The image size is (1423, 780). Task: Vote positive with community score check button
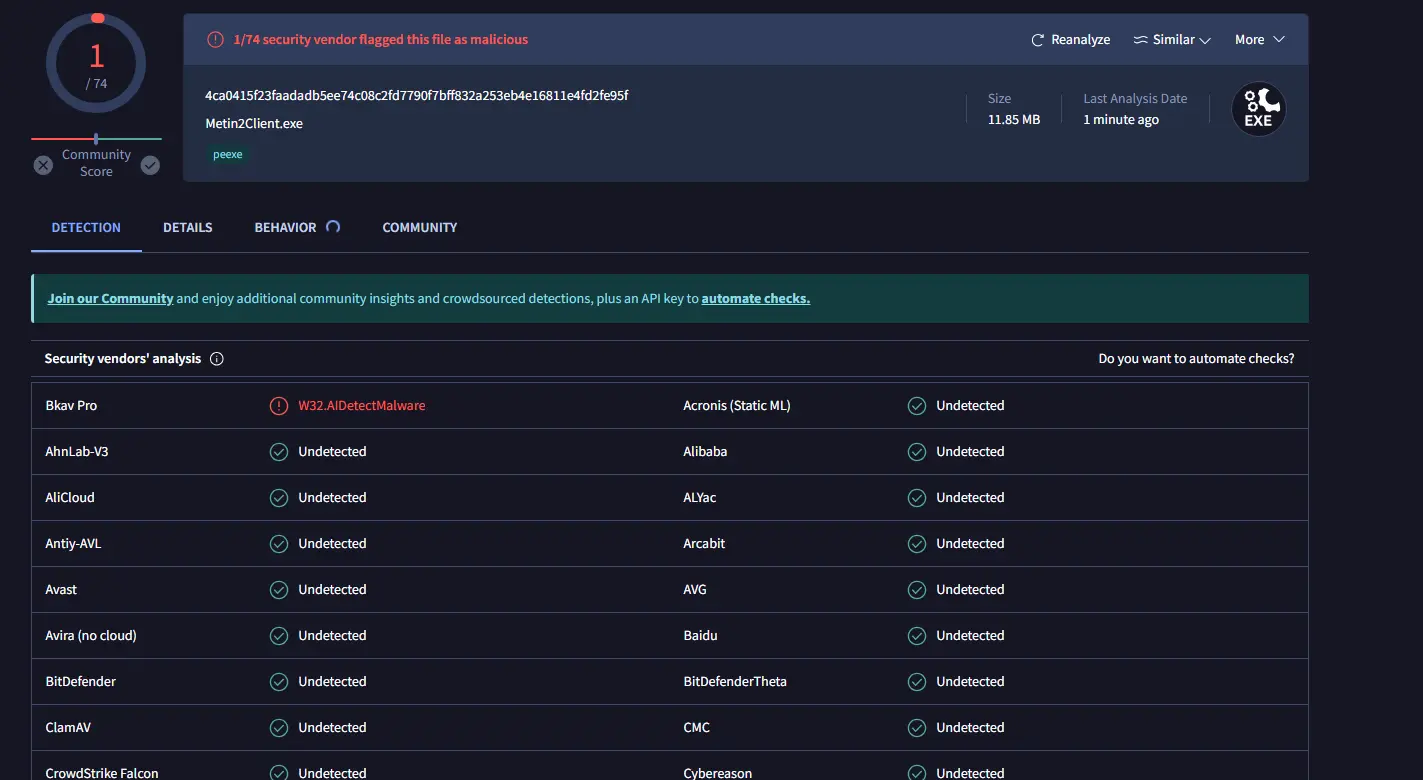(150, 165)
